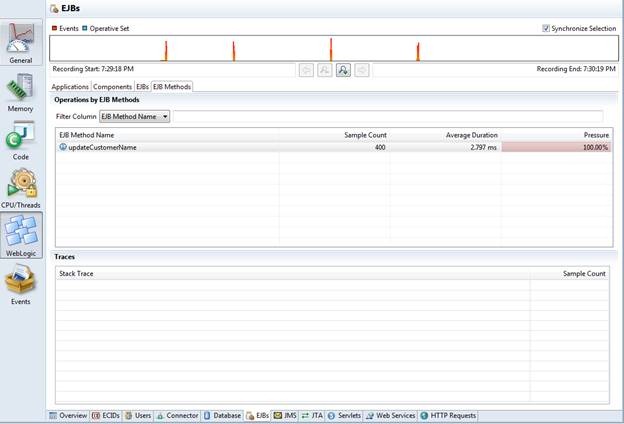Image resolution: width=624 pixels, height=424 pixels.
Task: Open the Events sidebar group
Action: 20,285
